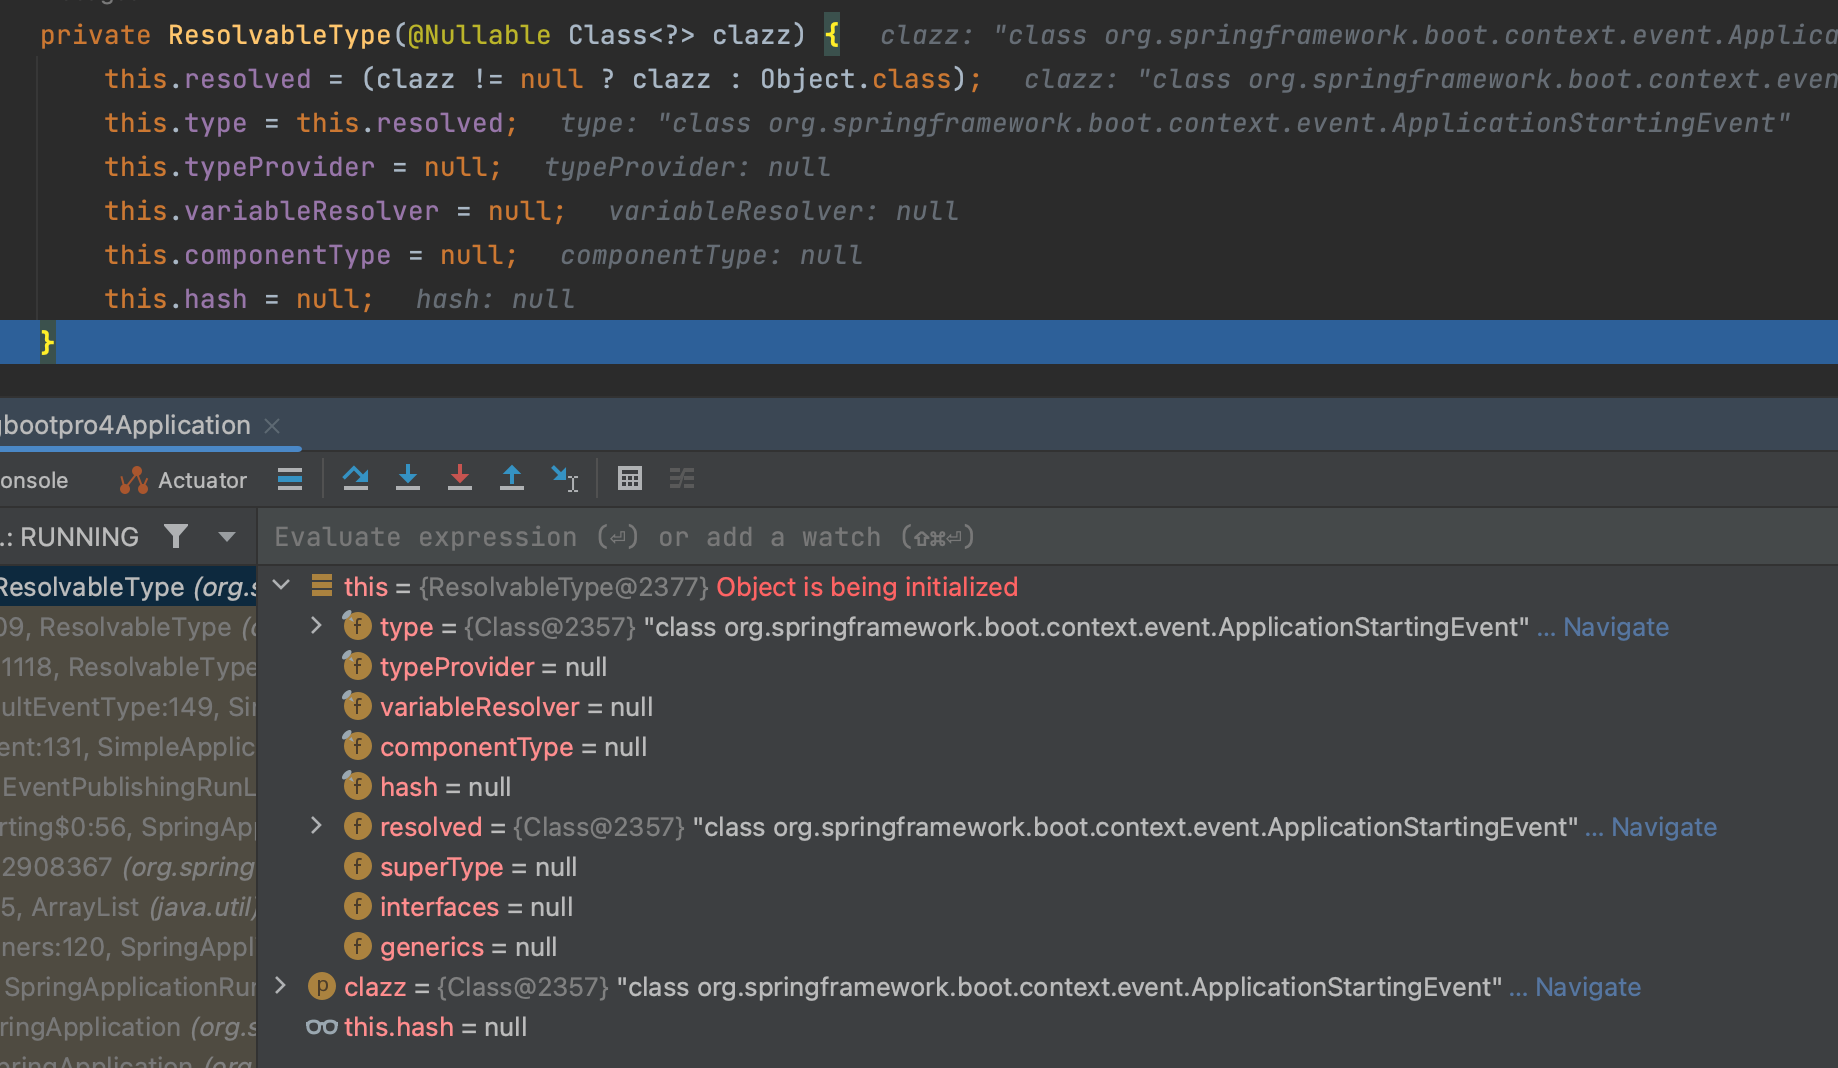Select the EventPublishingRunL stack frame
The width and height of the screenshot is (1838, 1068).
(128, 787)
